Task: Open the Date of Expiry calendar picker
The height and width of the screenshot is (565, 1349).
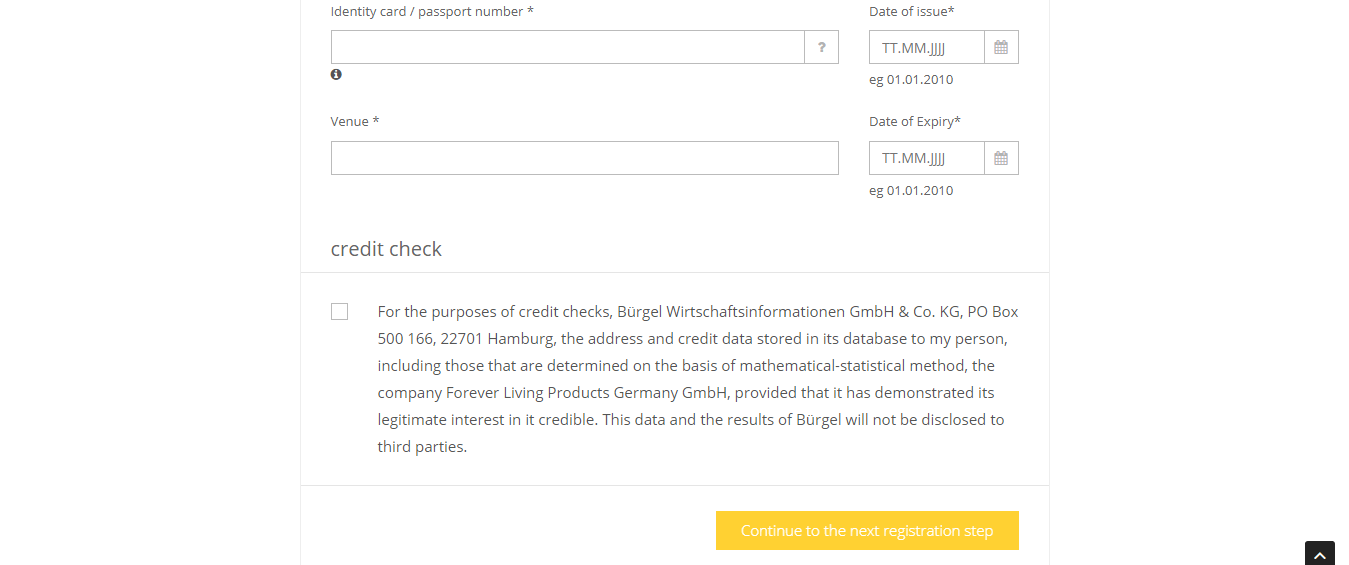Action: click(x=1001, y=158)
